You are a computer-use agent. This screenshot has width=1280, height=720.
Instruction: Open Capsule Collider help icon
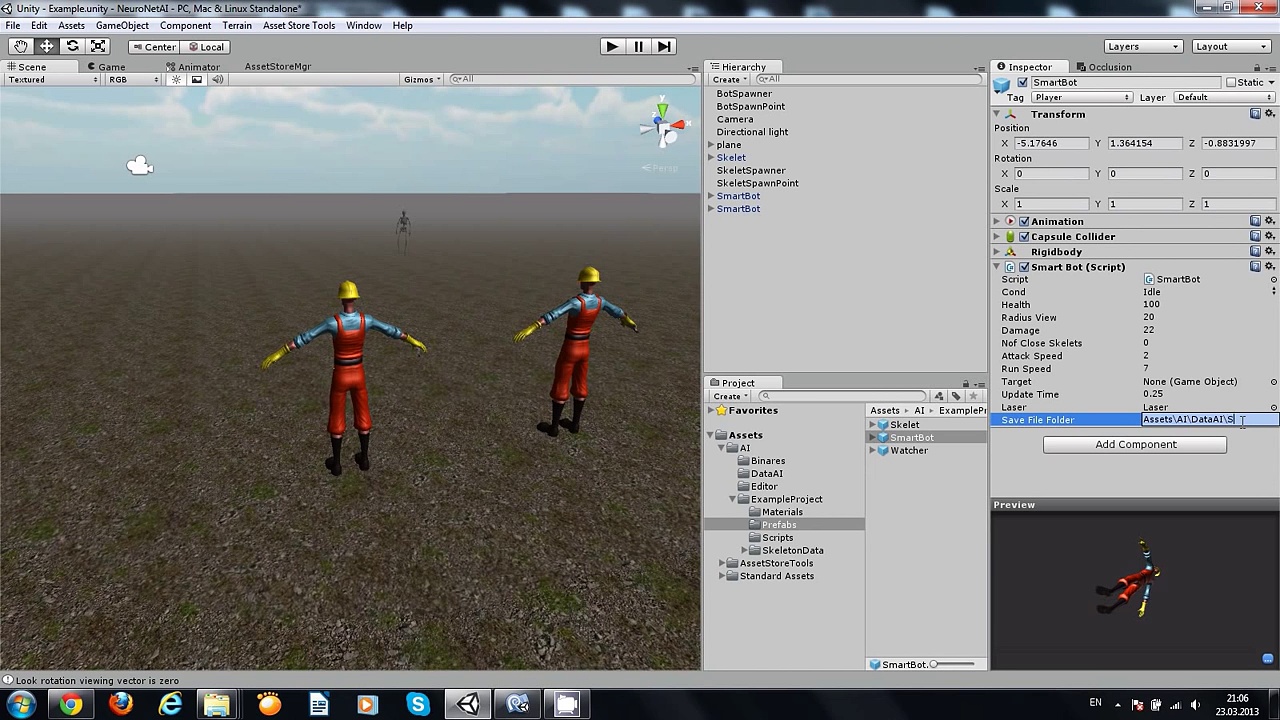click(x=1255, y=237)
